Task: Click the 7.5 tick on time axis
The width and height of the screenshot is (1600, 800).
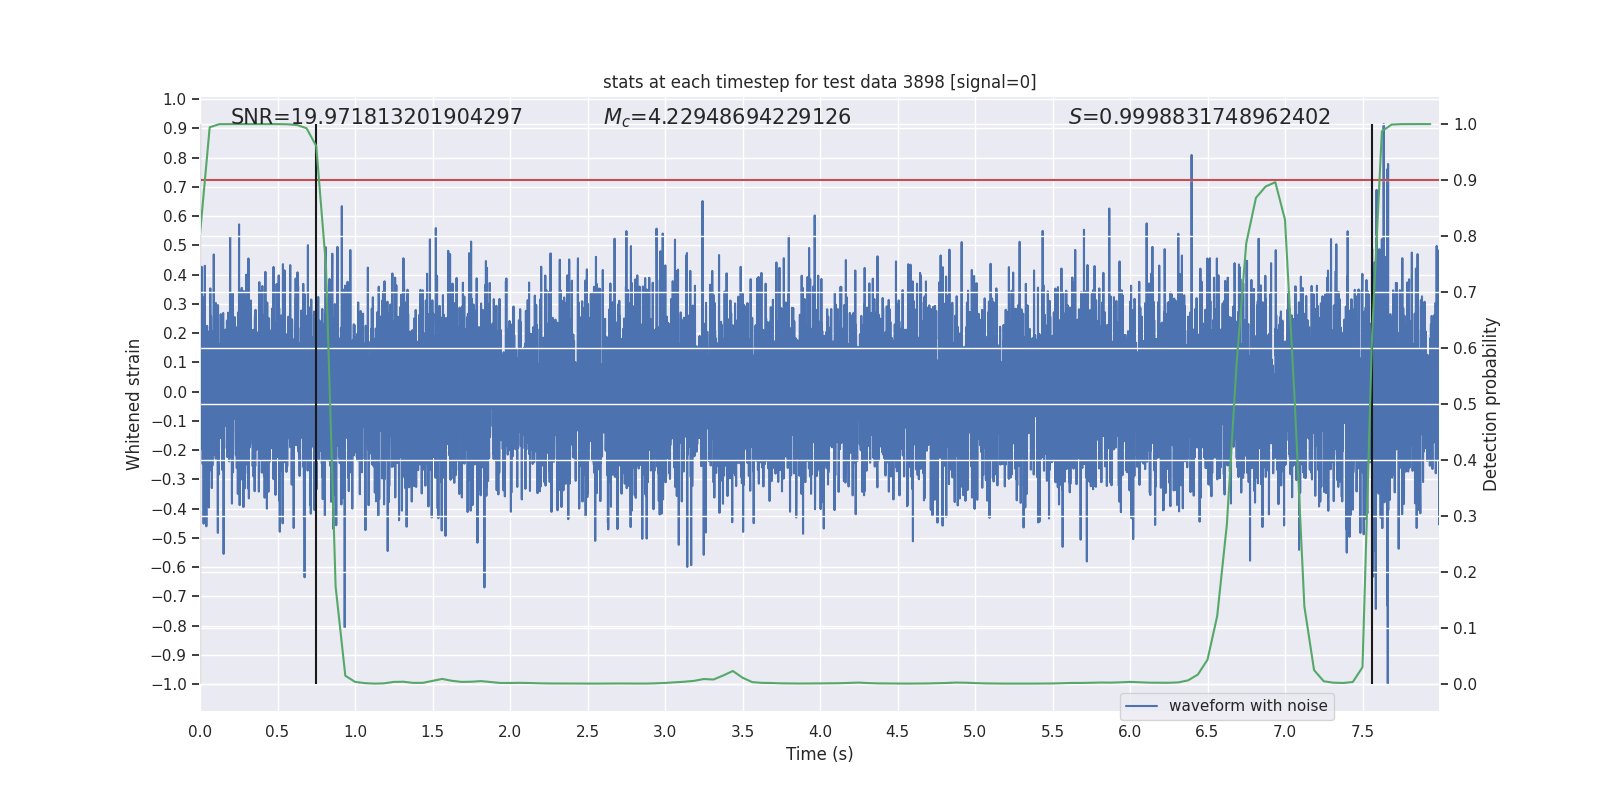Action: [1362, 731]
